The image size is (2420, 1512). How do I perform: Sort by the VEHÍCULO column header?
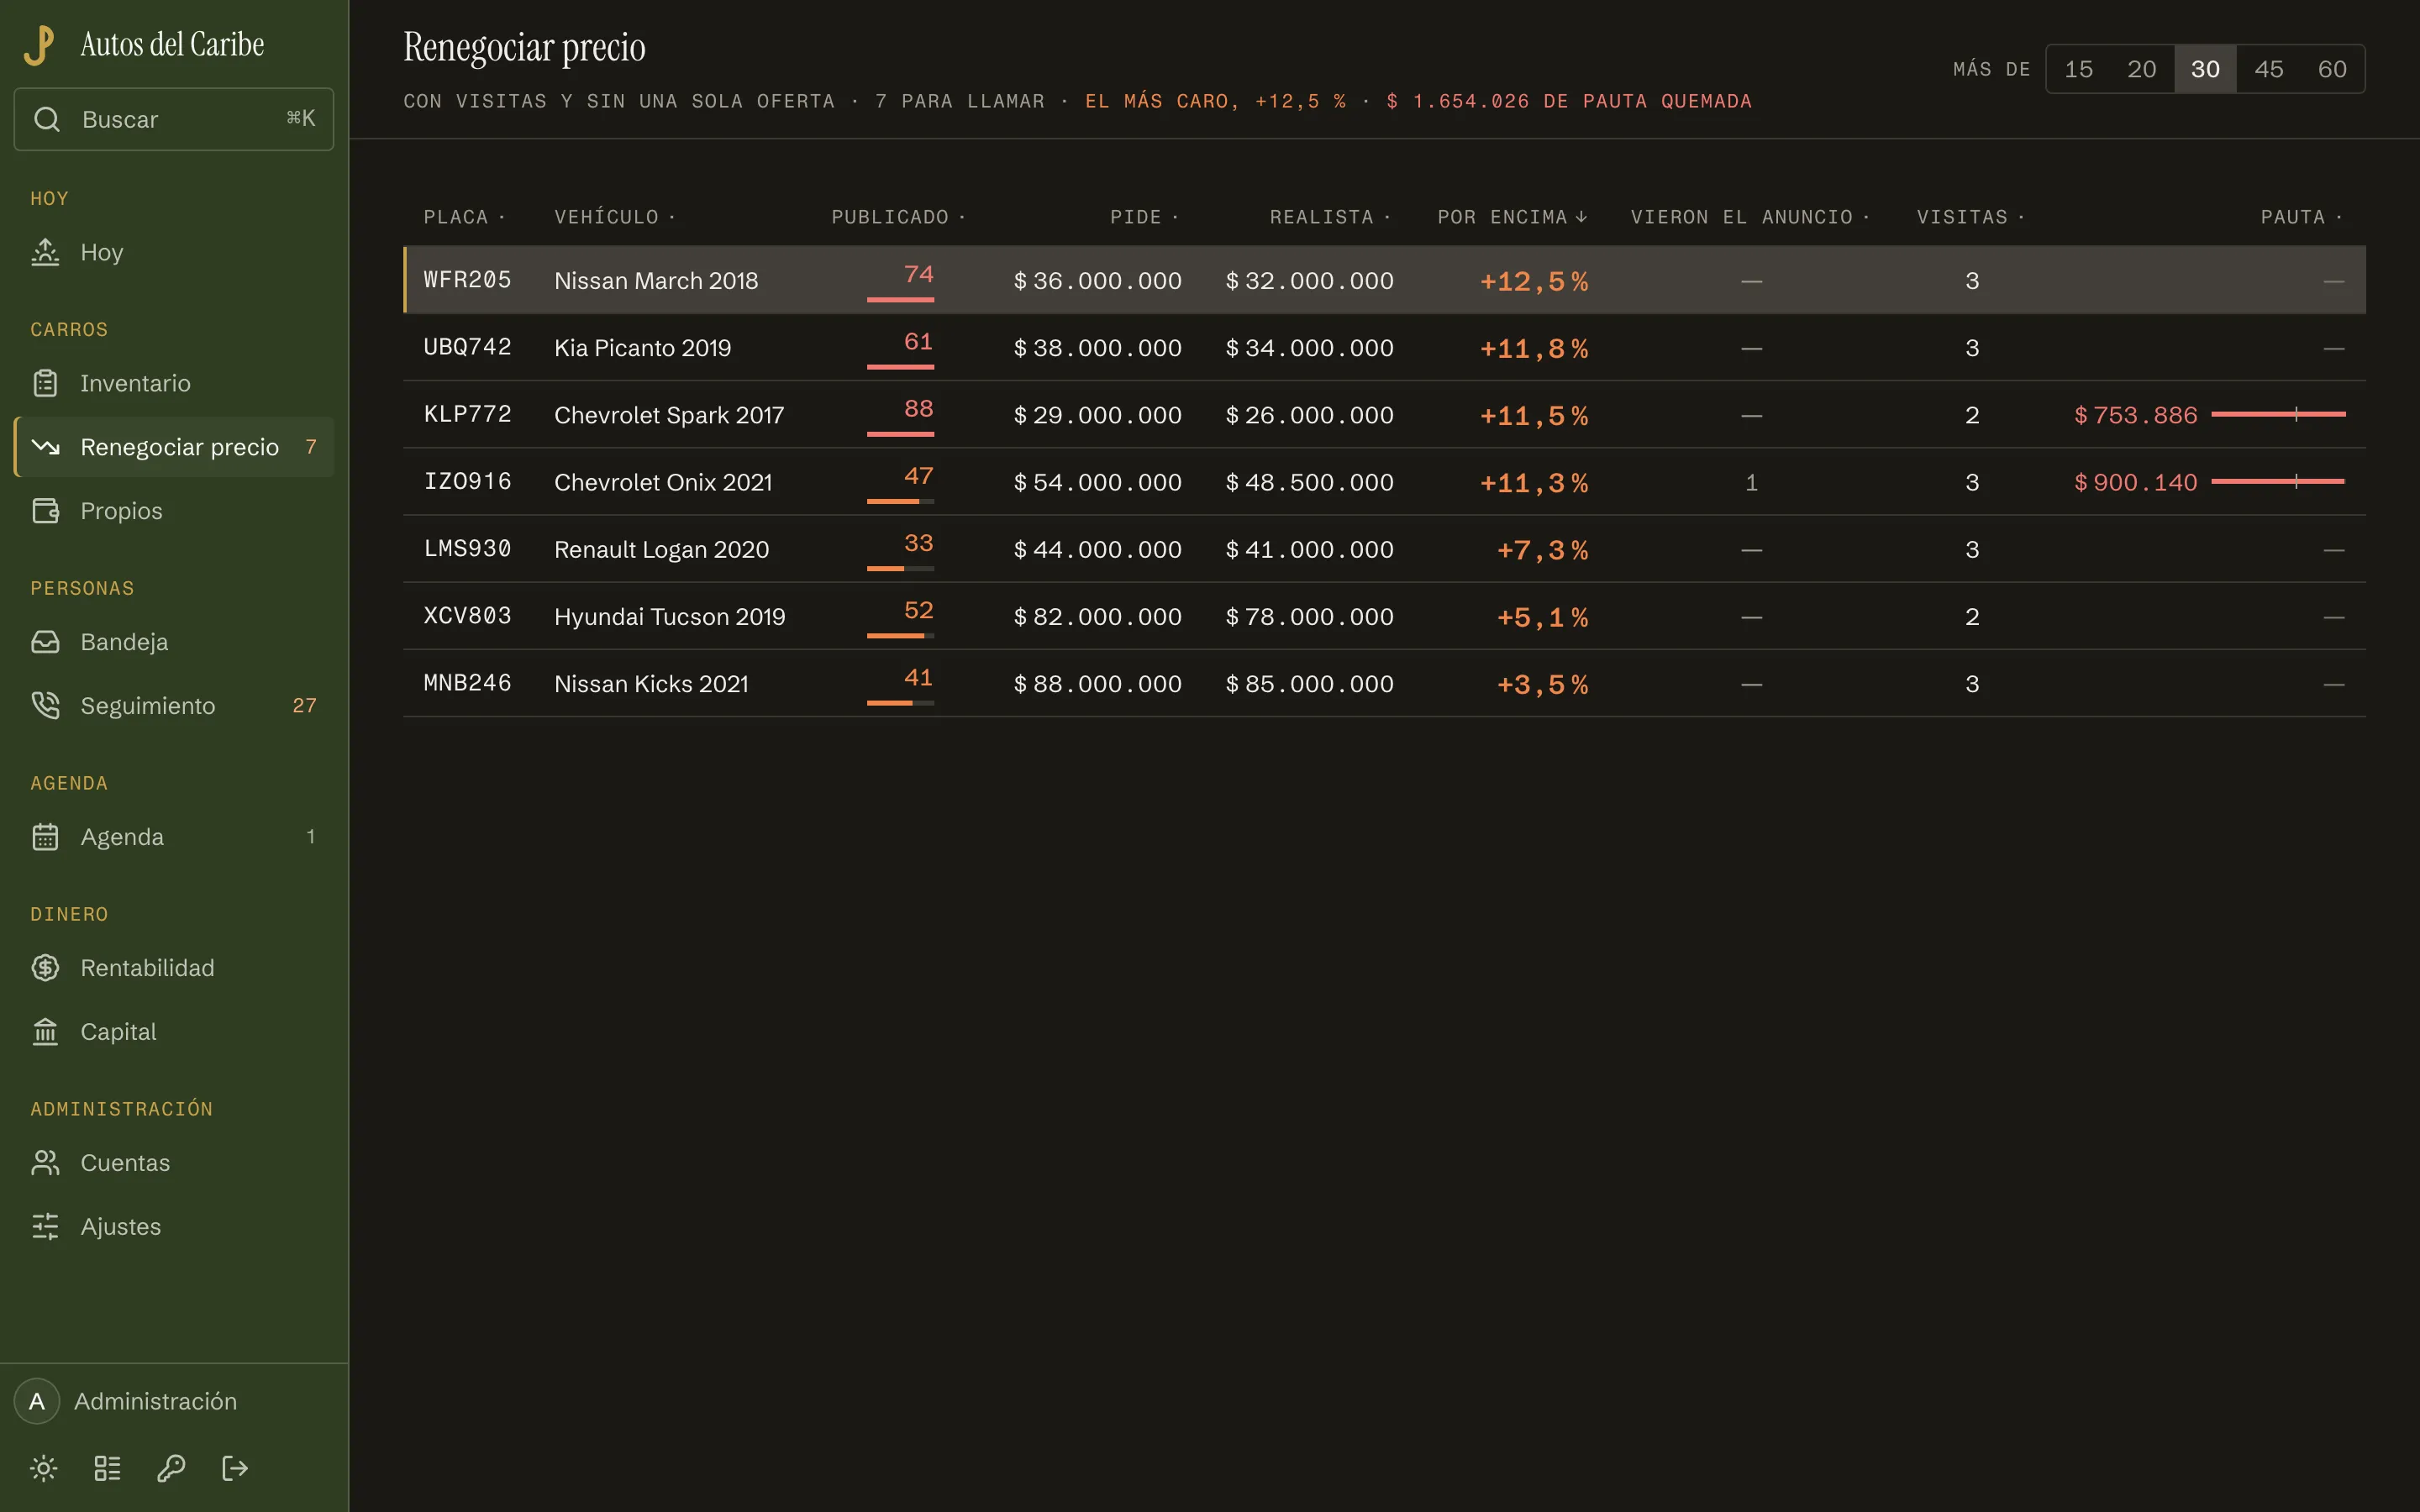pyautogui.click(x=614, y=217)
